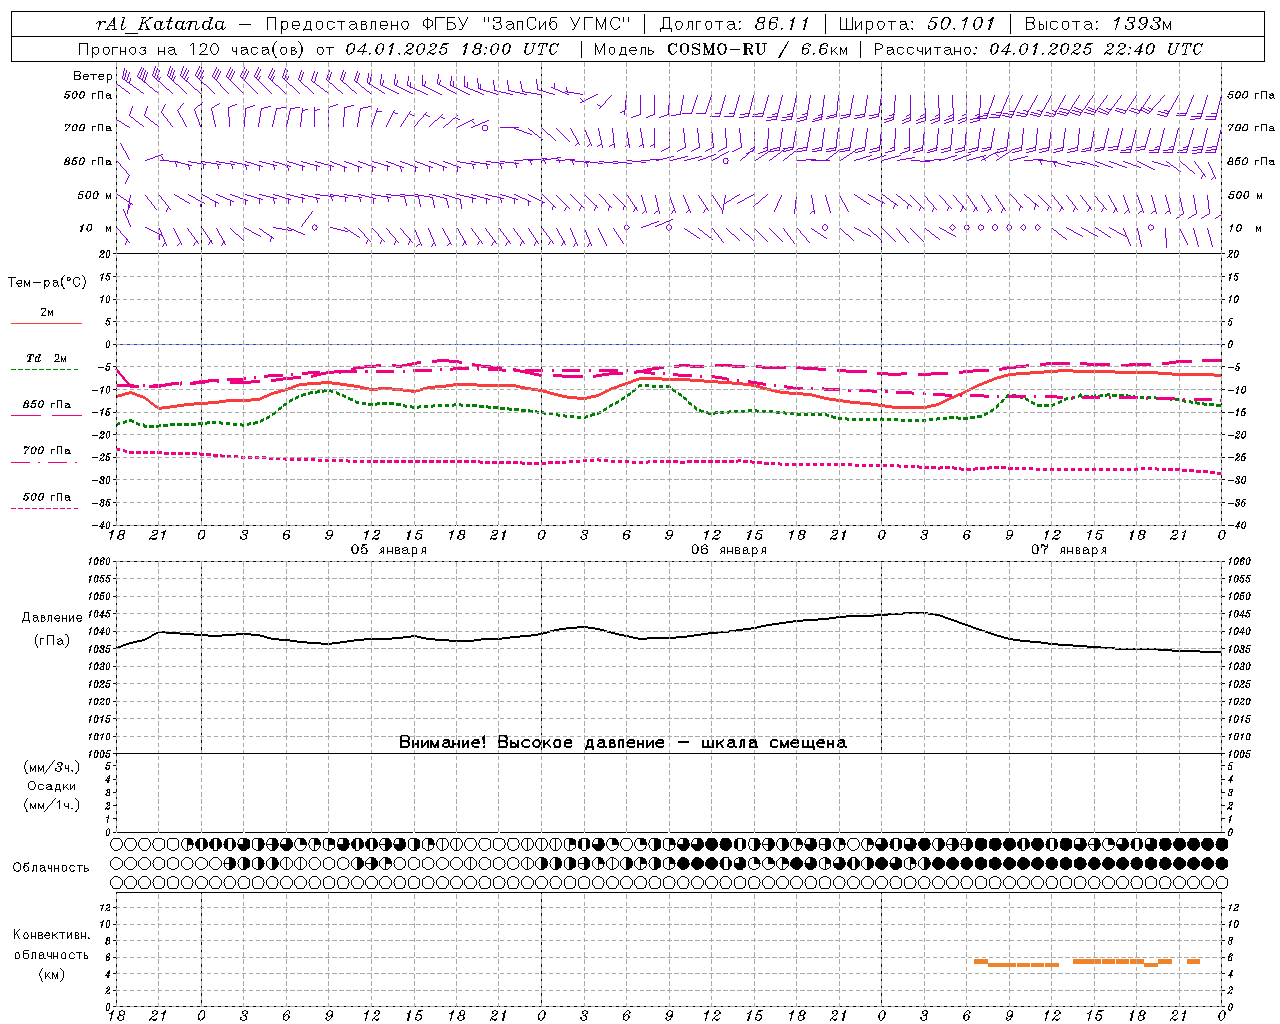Click the 'Широта: 50.101' latitude value
Image resolution: width=1280 pixels, height=1024 pixels.
[917, 24]
